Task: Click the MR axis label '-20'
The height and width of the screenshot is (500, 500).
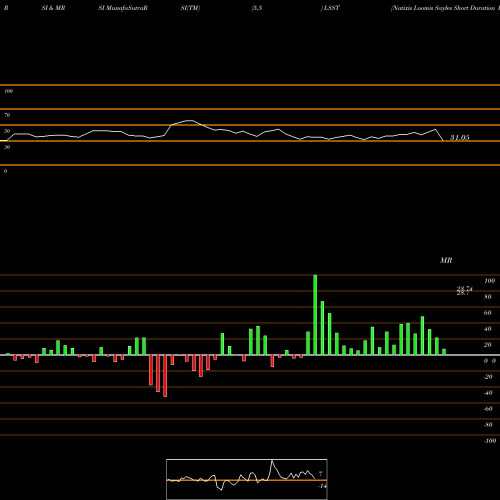Action: 488,377
